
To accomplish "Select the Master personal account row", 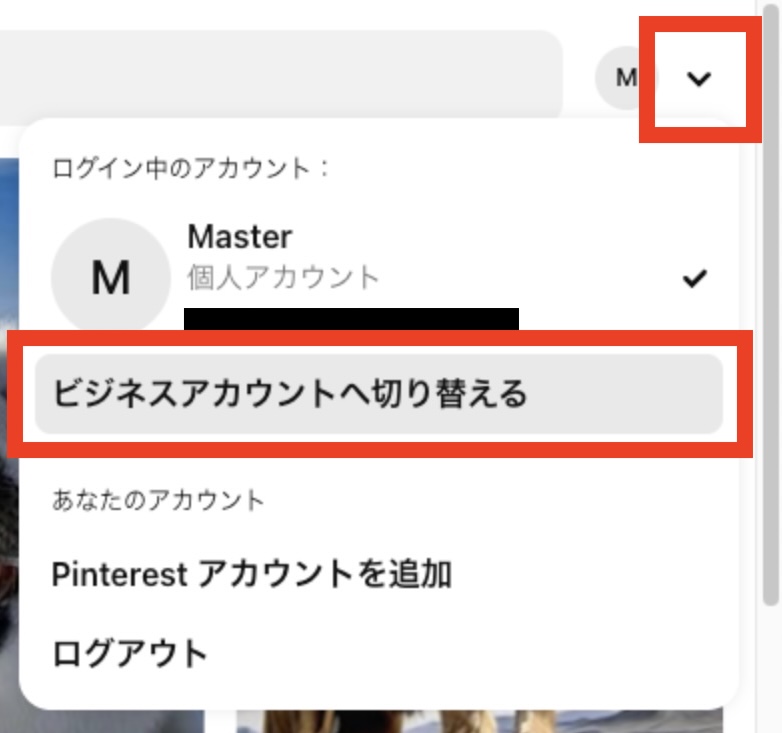I will [x=379, y=276].
